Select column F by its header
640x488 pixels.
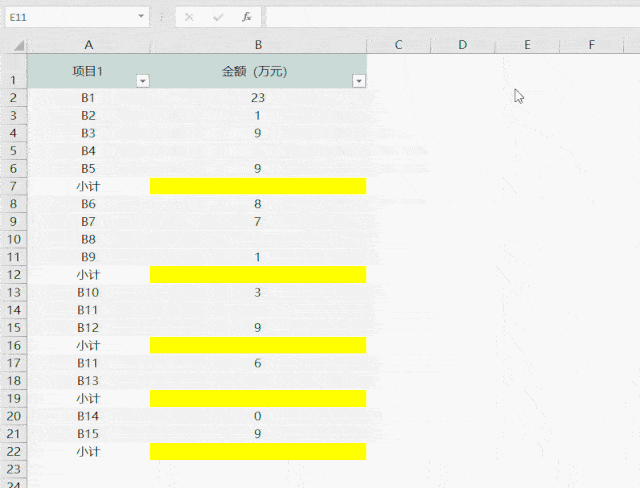591,45
